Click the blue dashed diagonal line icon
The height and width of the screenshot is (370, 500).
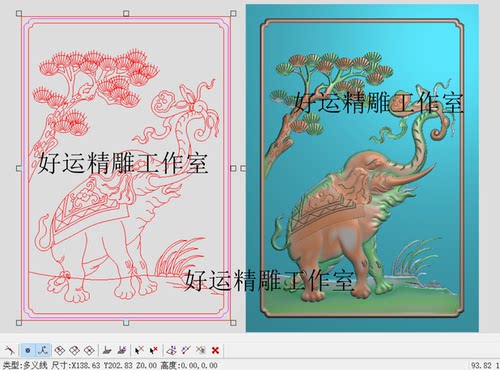click(x=186, y=350)
